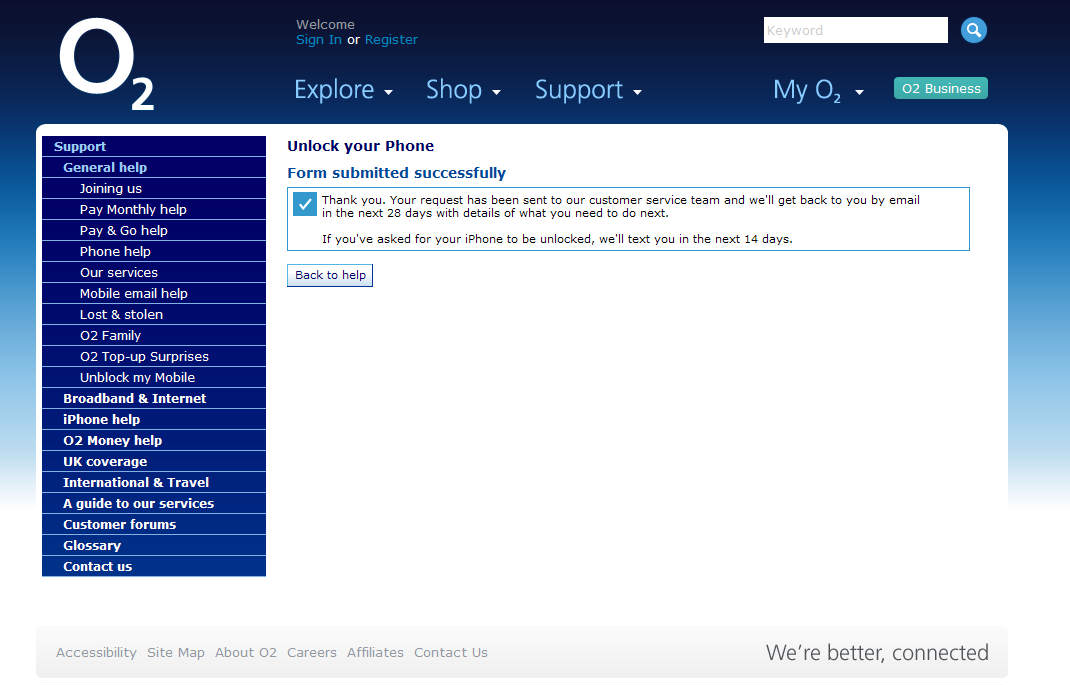1070x685 pixels.
Task: Open Customer forums sidebar section
Action: click(154, 525)
